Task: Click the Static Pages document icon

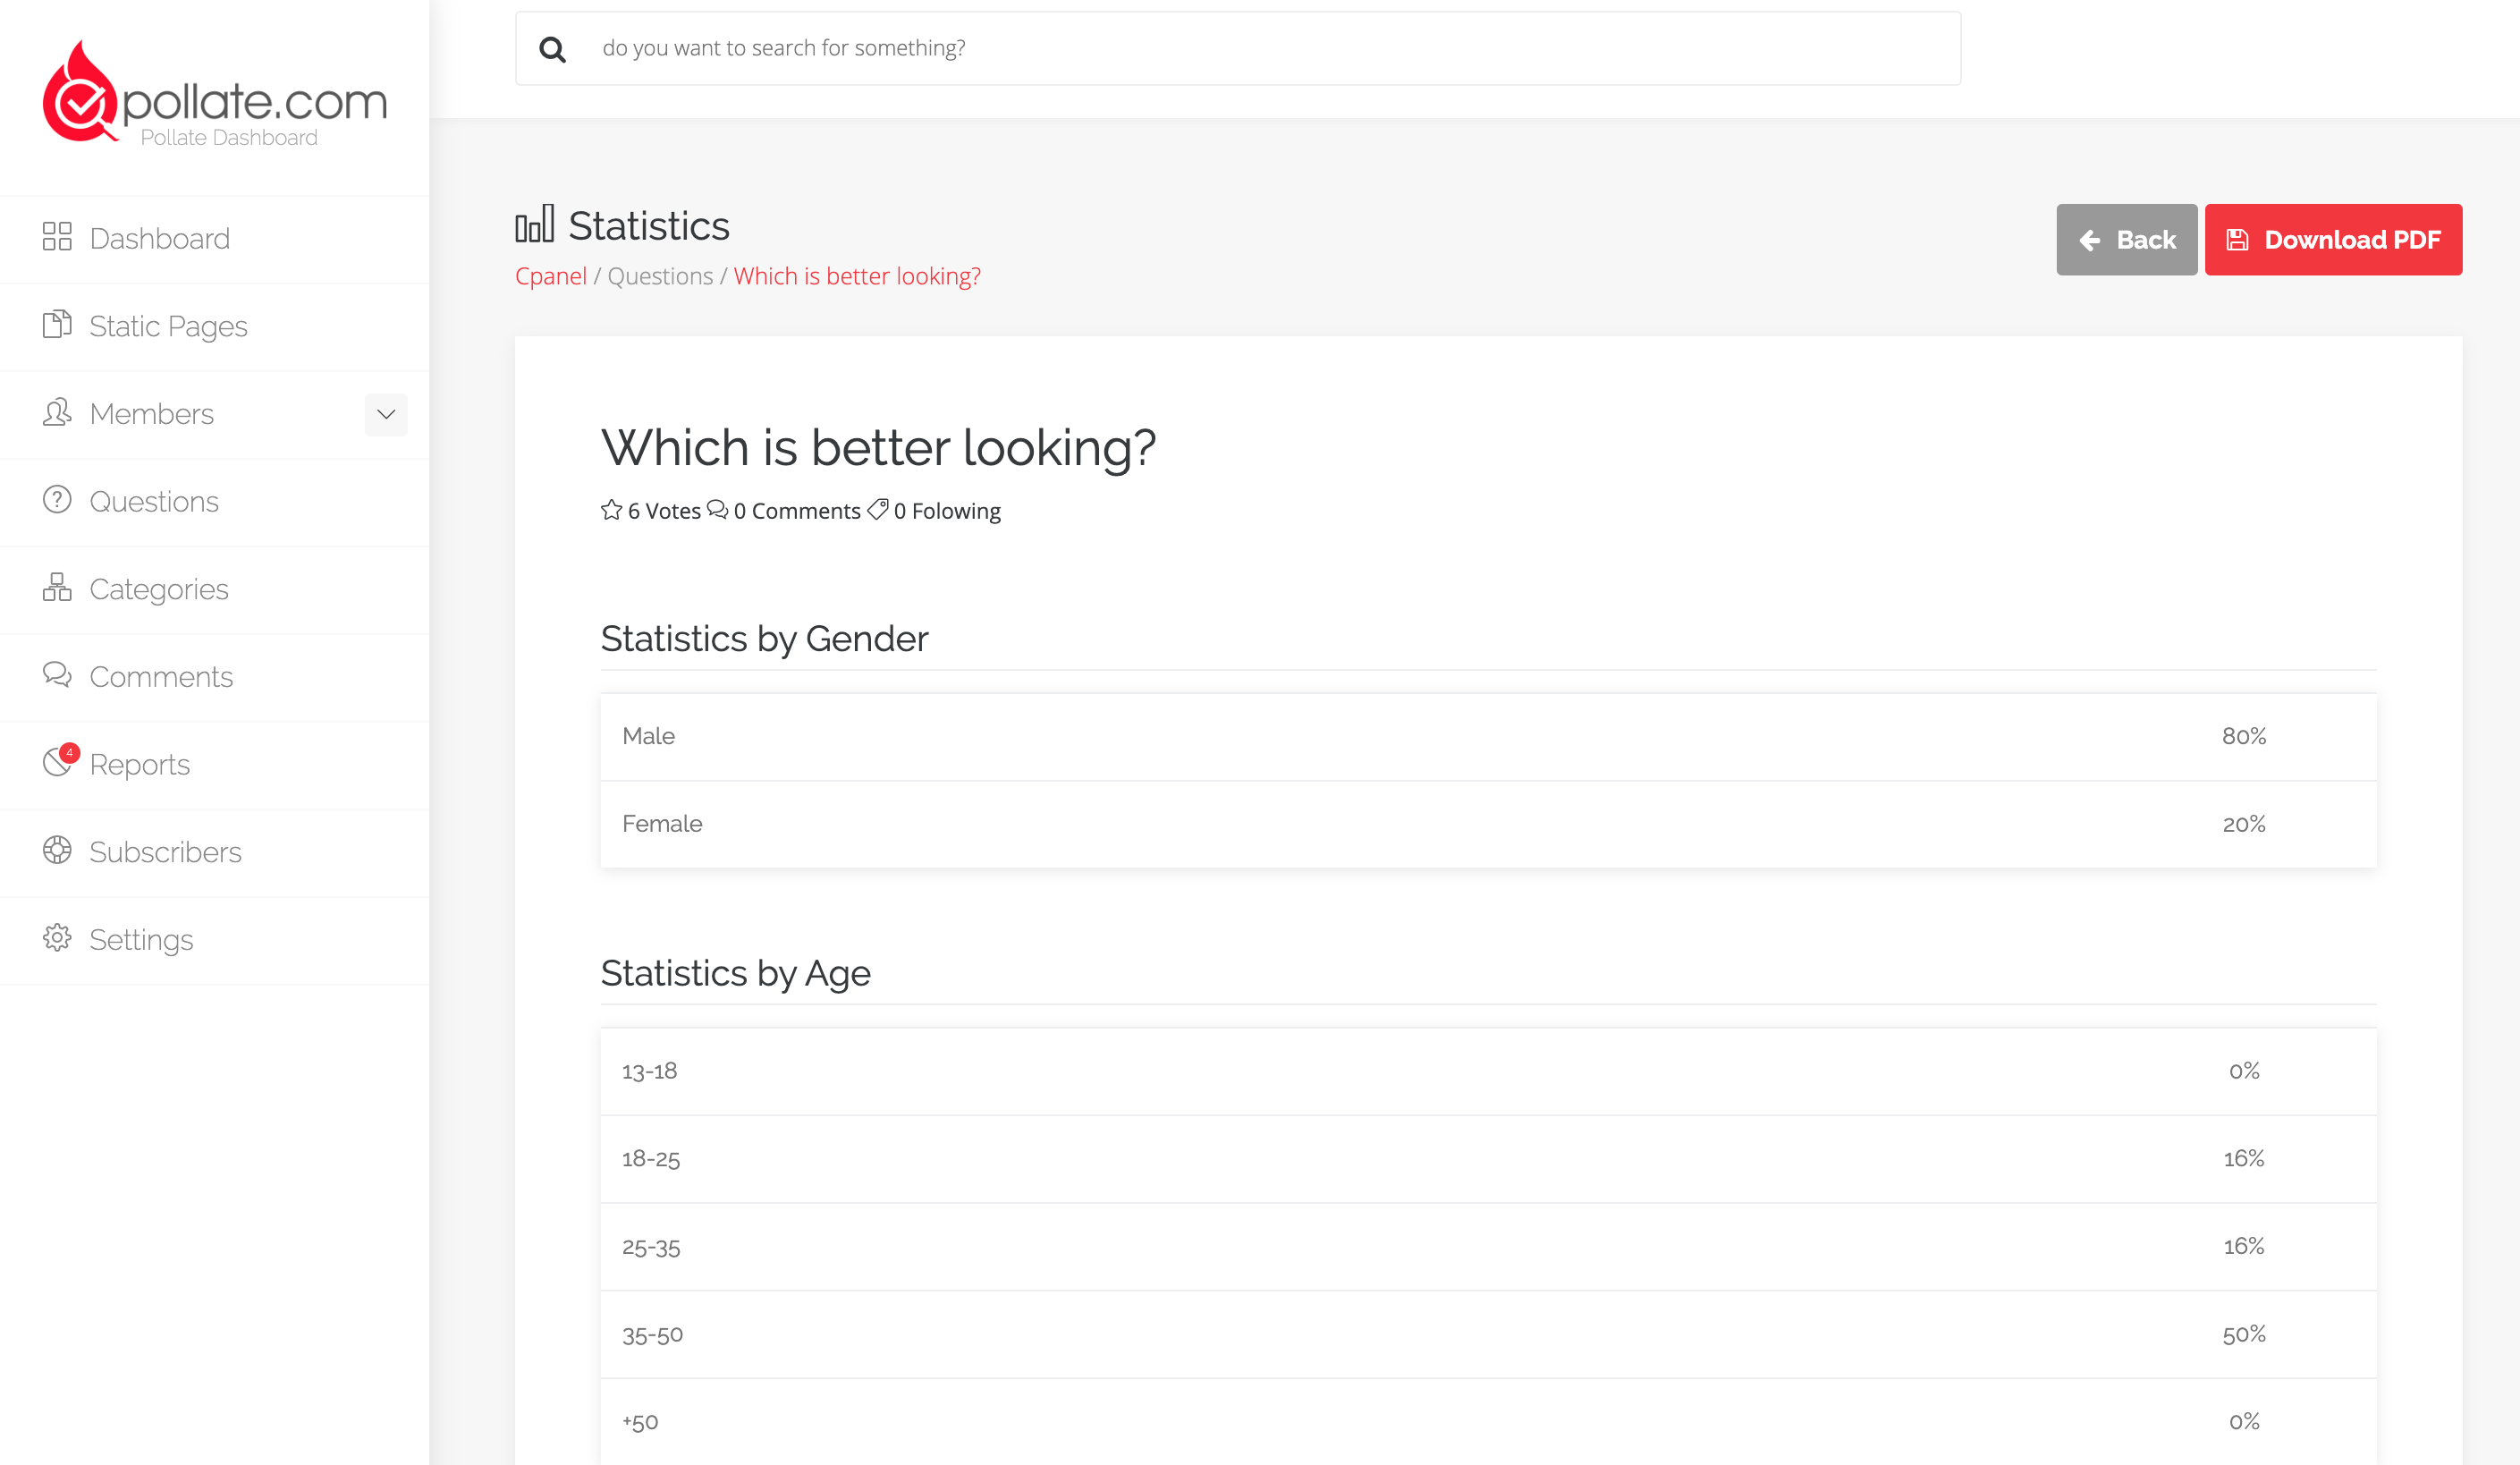Action: (x=57, y=324)
